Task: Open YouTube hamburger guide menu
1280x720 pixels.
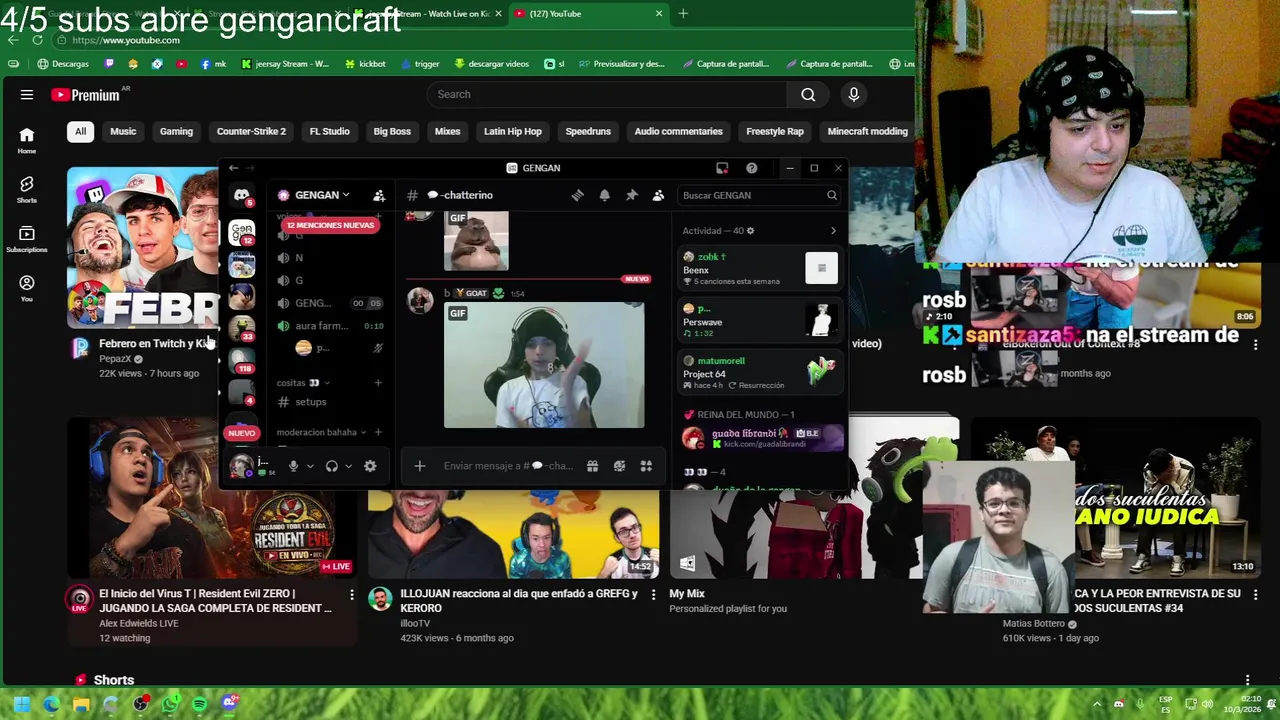Action: point(27,94)
